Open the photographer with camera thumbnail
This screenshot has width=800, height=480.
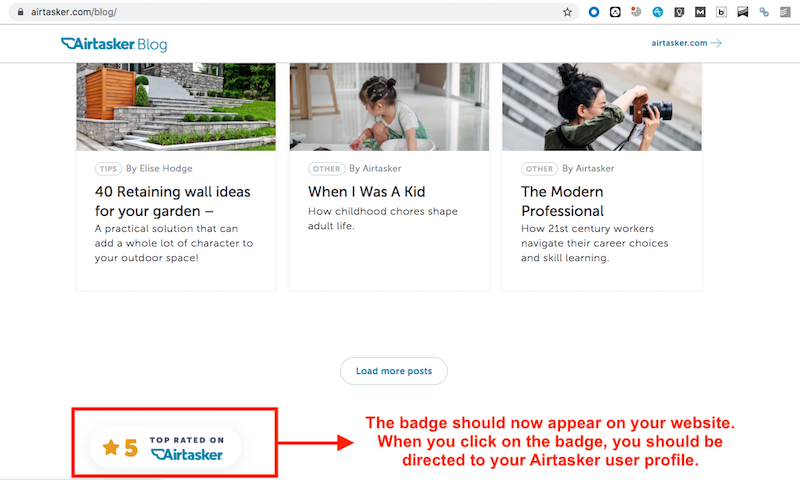pyautogui.click(x=602, y=107)
